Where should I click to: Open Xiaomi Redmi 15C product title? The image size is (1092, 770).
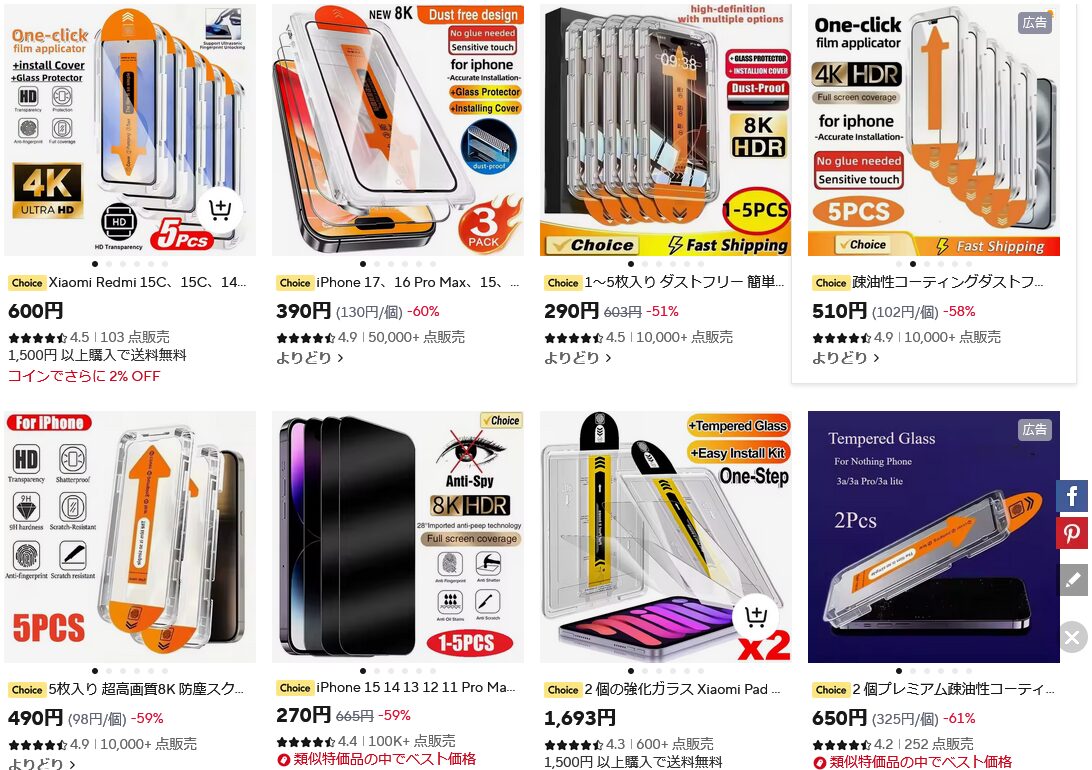tap(147, 283)
